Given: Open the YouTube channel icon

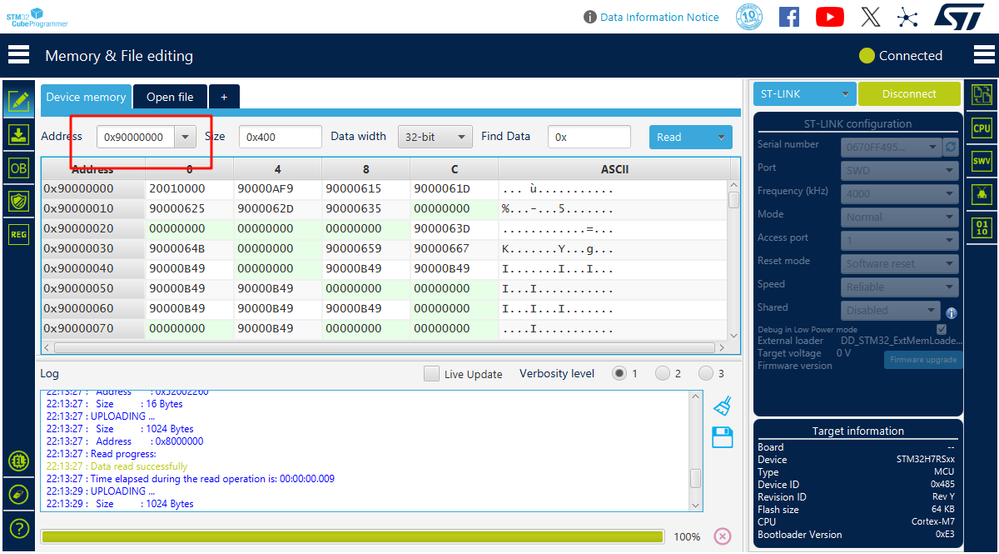Looking at the screenshot, I should tap(830, 17).
